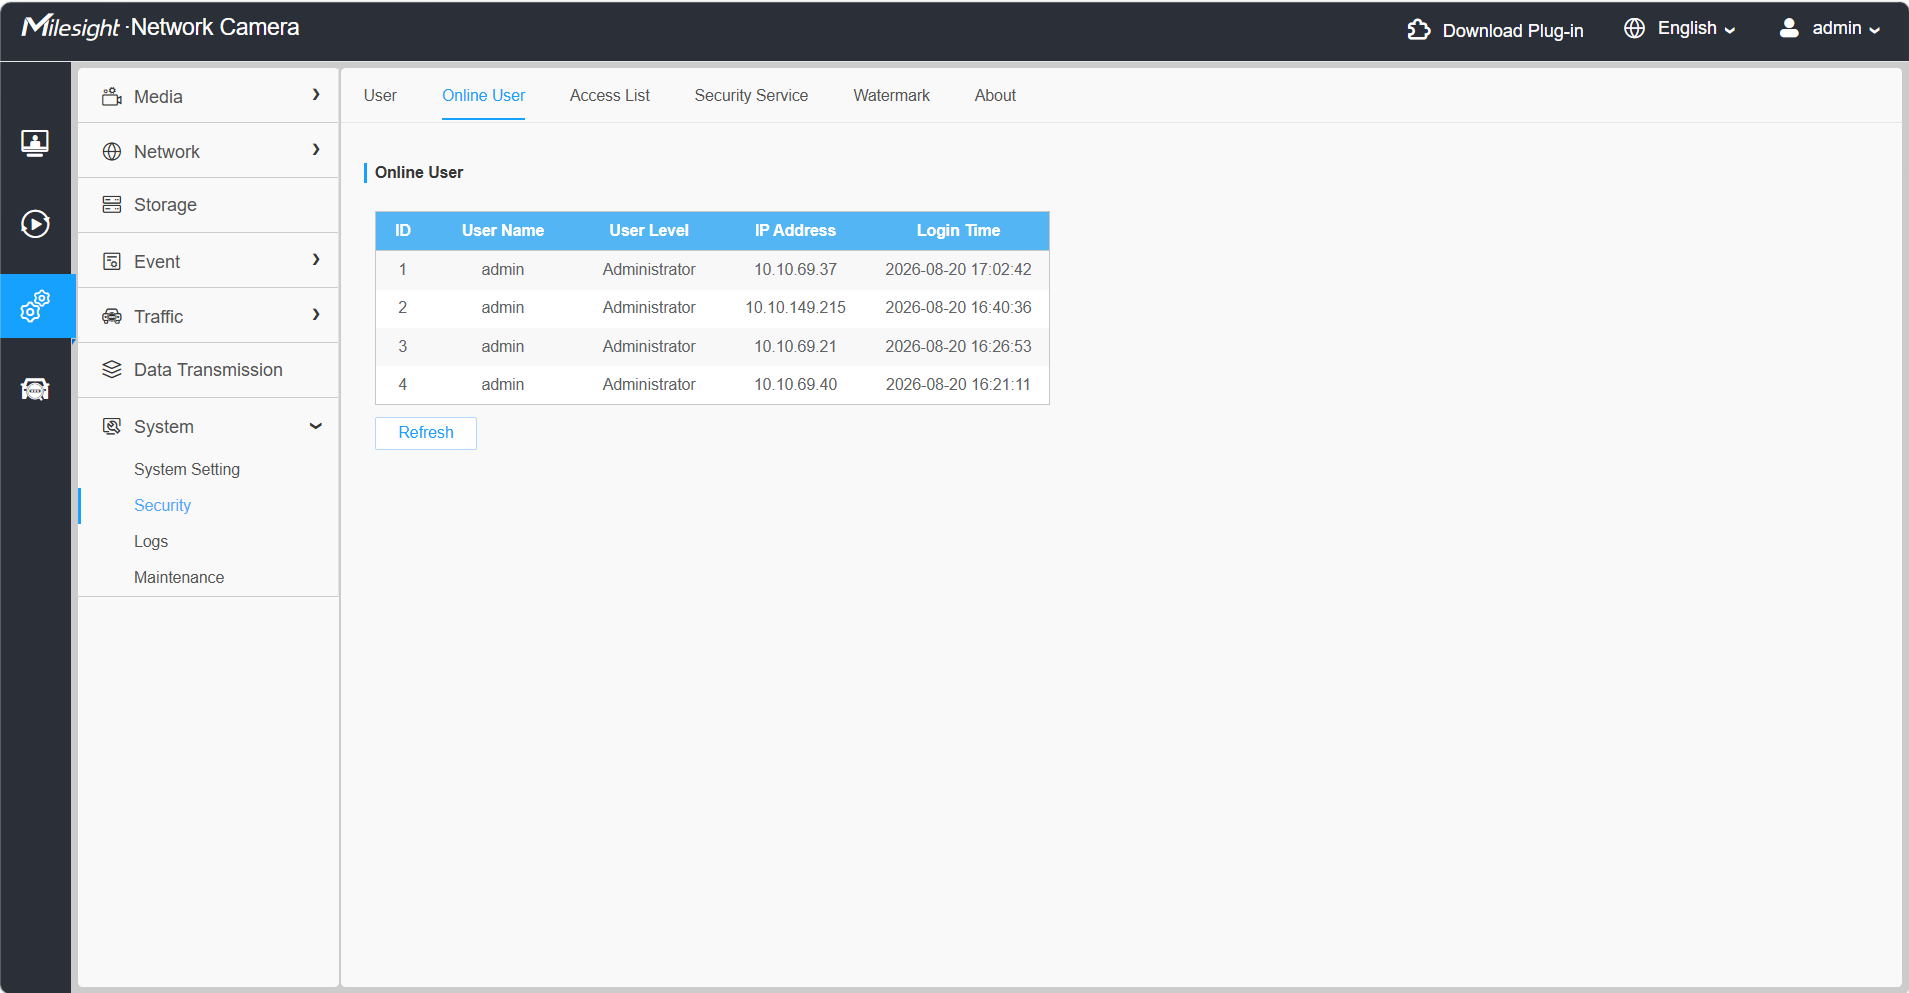The image size is (1909, 993).
Task: Open System Setting submenu item
Action: point(187,469)
